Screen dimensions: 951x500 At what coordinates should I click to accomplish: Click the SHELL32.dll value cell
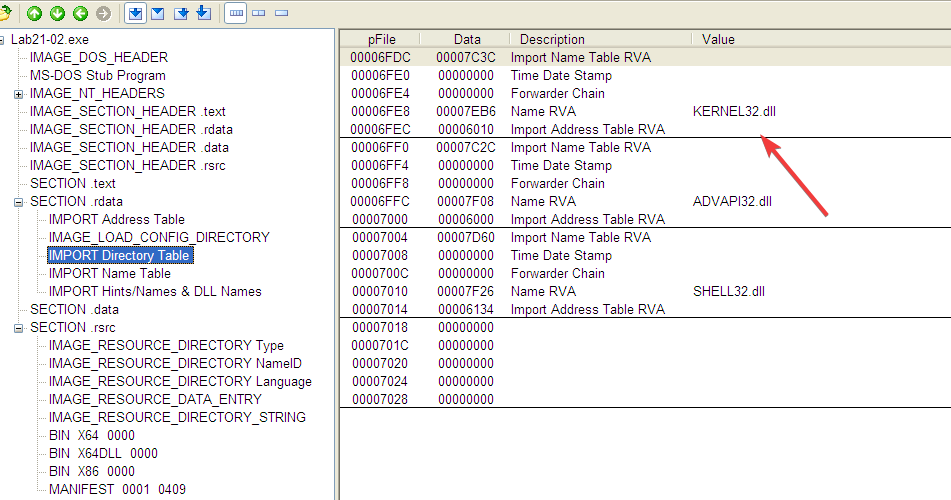coord(728,291)
